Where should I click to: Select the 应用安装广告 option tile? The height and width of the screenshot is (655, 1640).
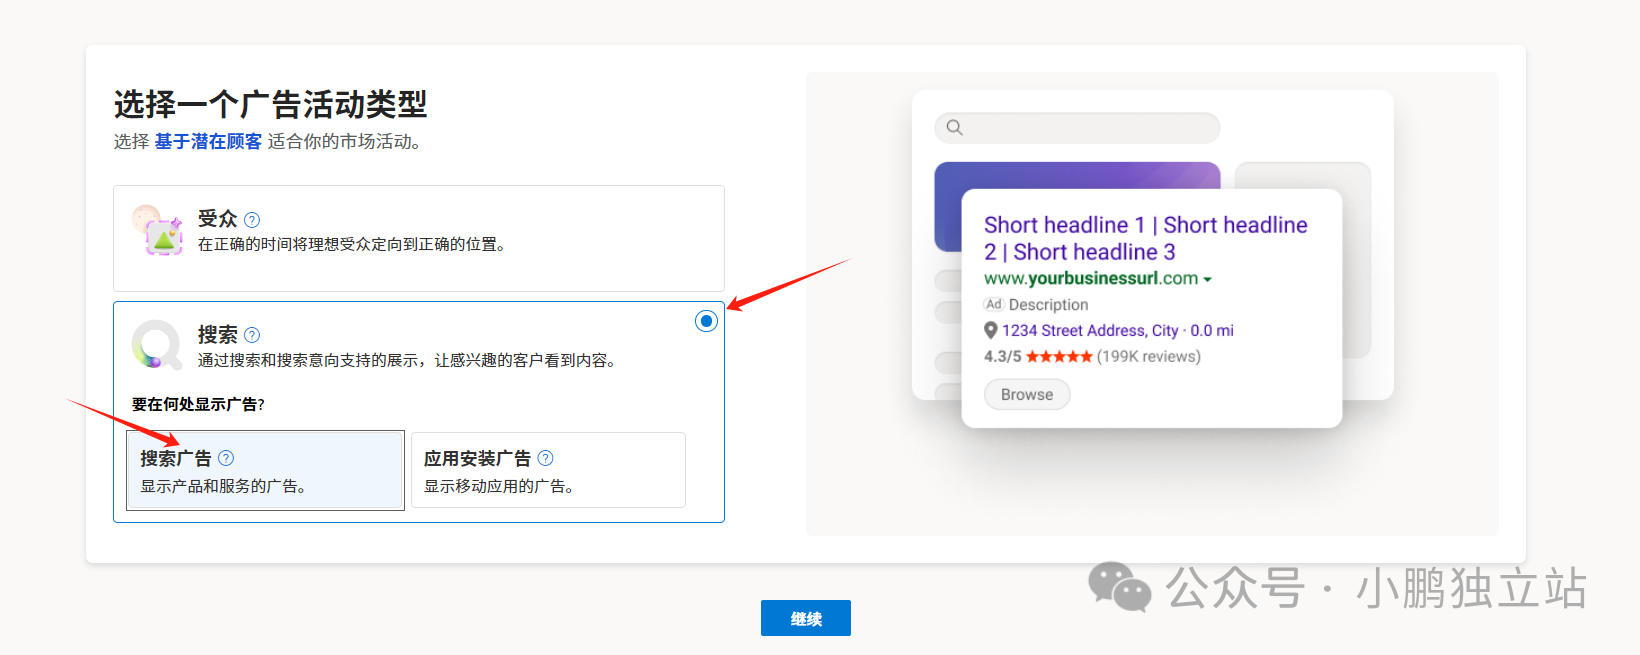click(548, 471)
